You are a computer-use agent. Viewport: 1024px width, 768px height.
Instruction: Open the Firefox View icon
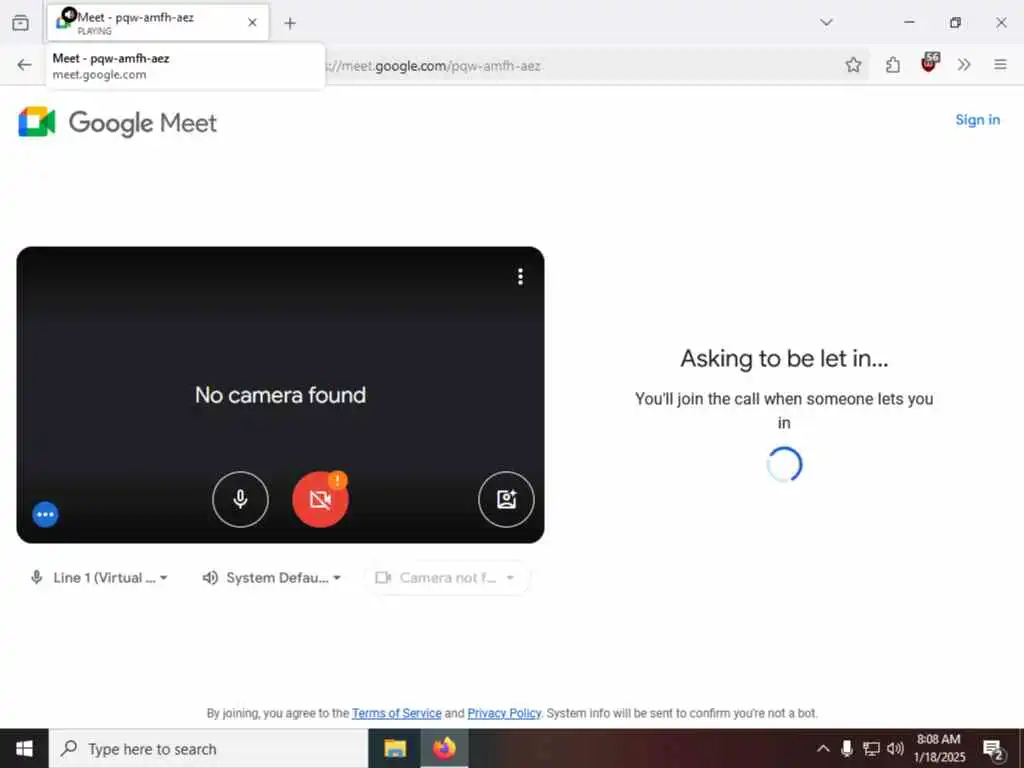[20, 23]
